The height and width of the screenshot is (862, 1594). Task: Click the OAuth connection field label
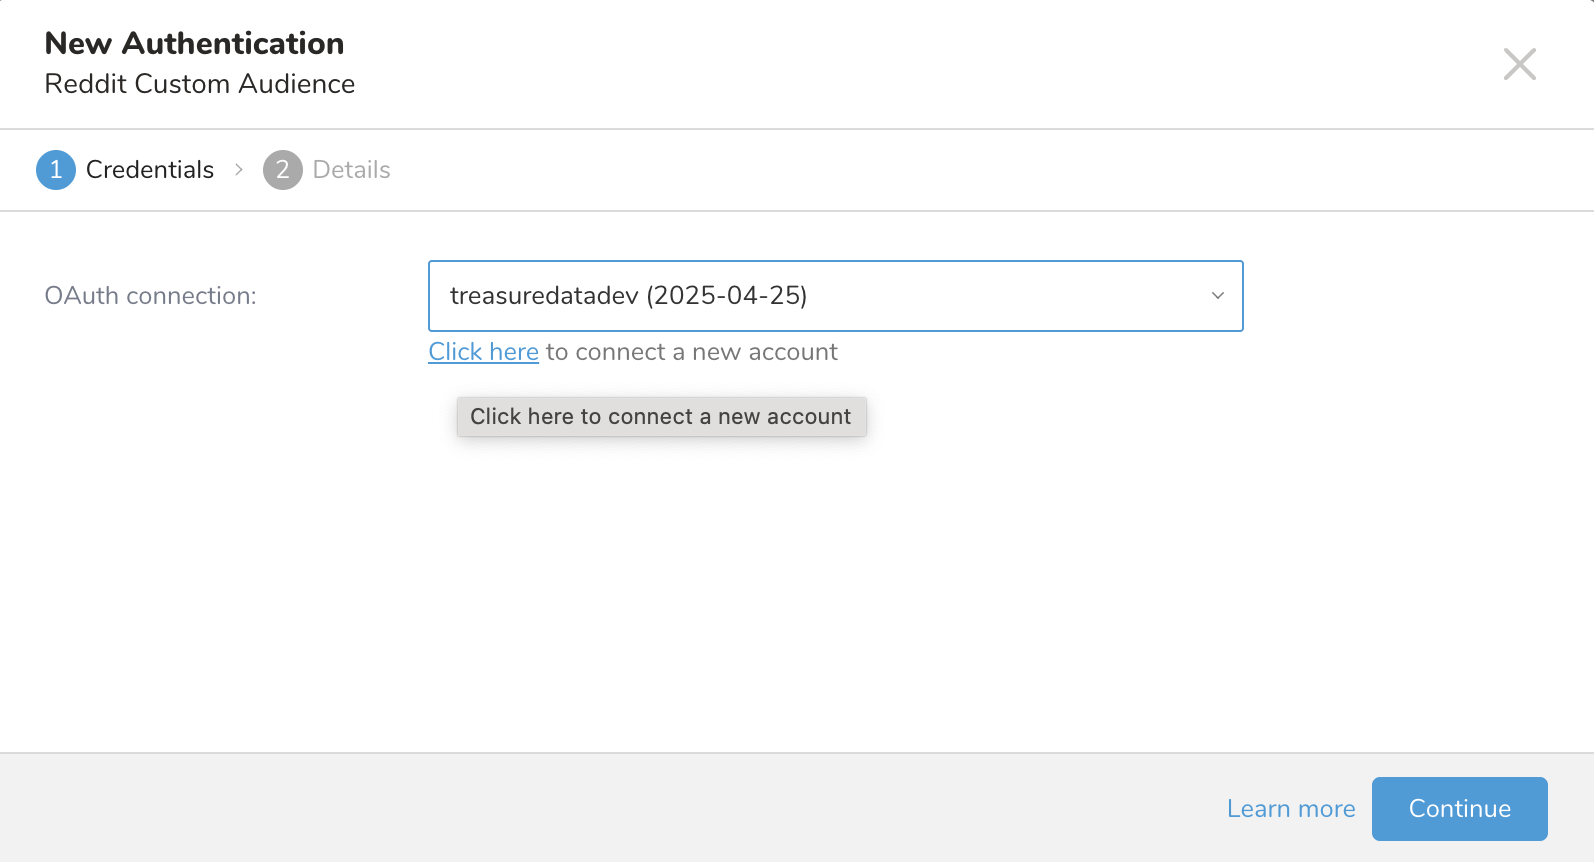coord(150,296)
